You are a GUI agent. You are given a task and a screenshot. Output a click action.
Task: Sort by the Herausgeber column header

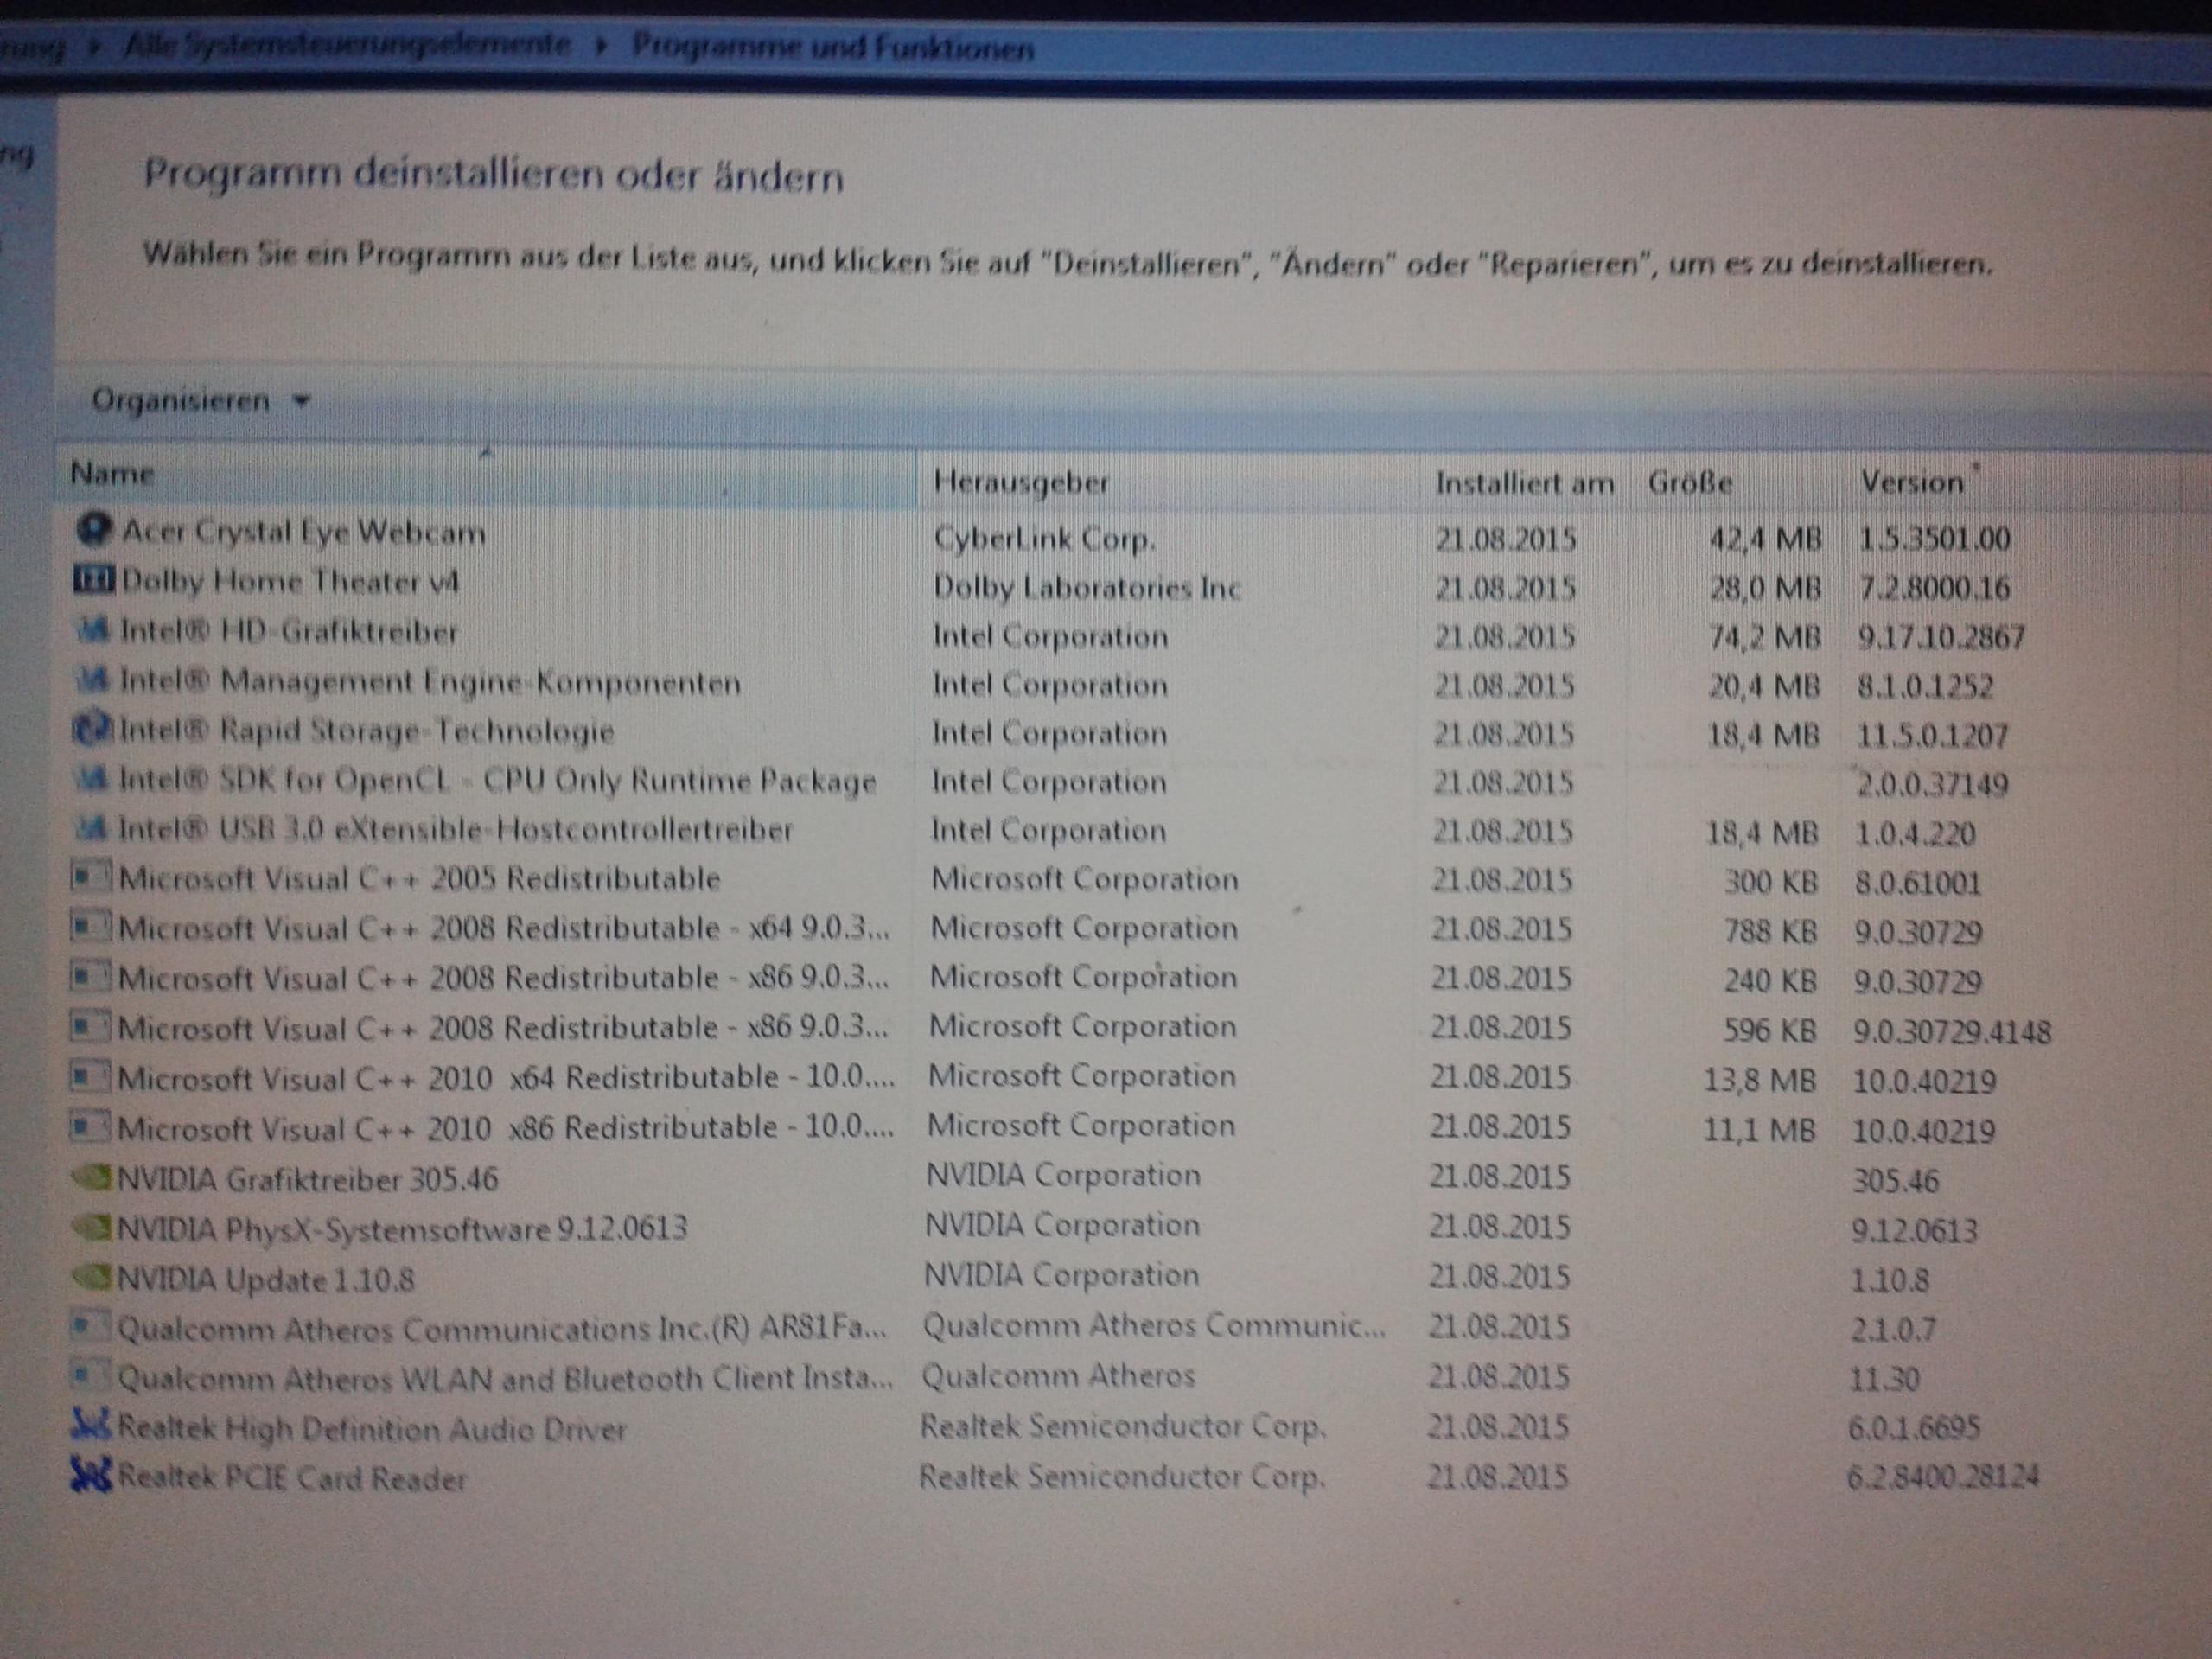1020,482
